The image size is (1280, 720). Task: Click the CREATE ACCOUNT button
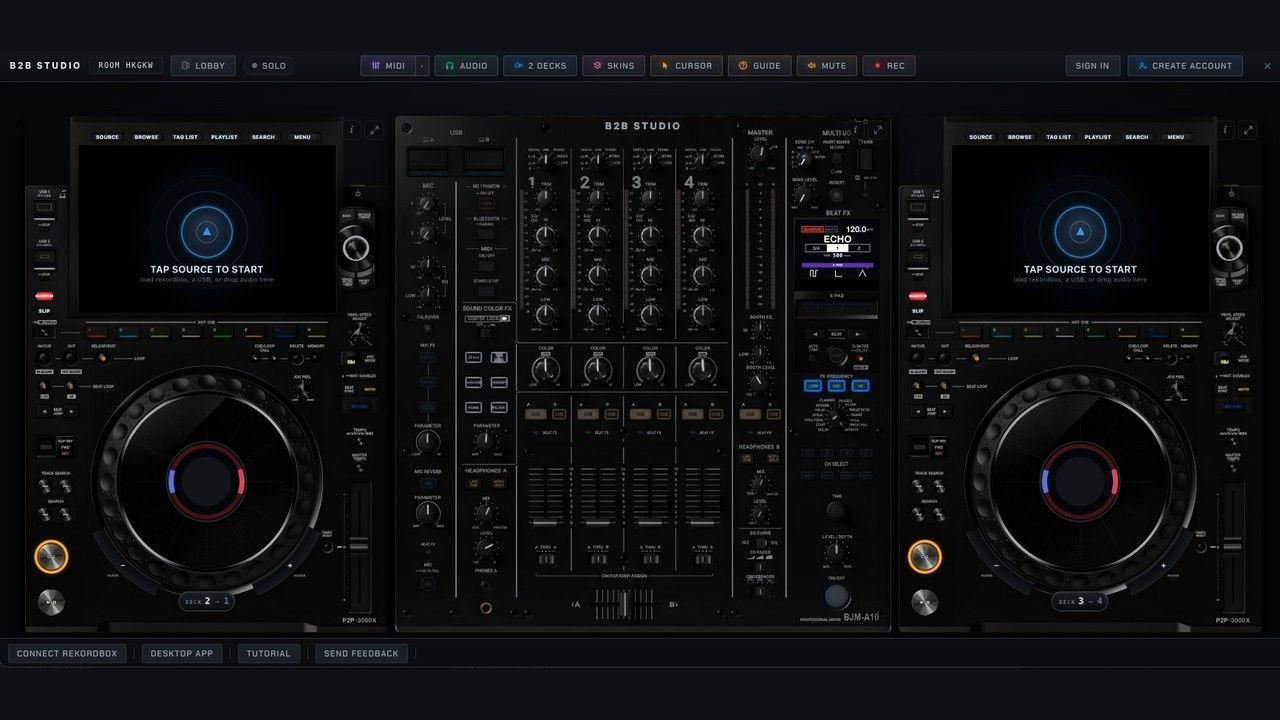(1185, 66)
